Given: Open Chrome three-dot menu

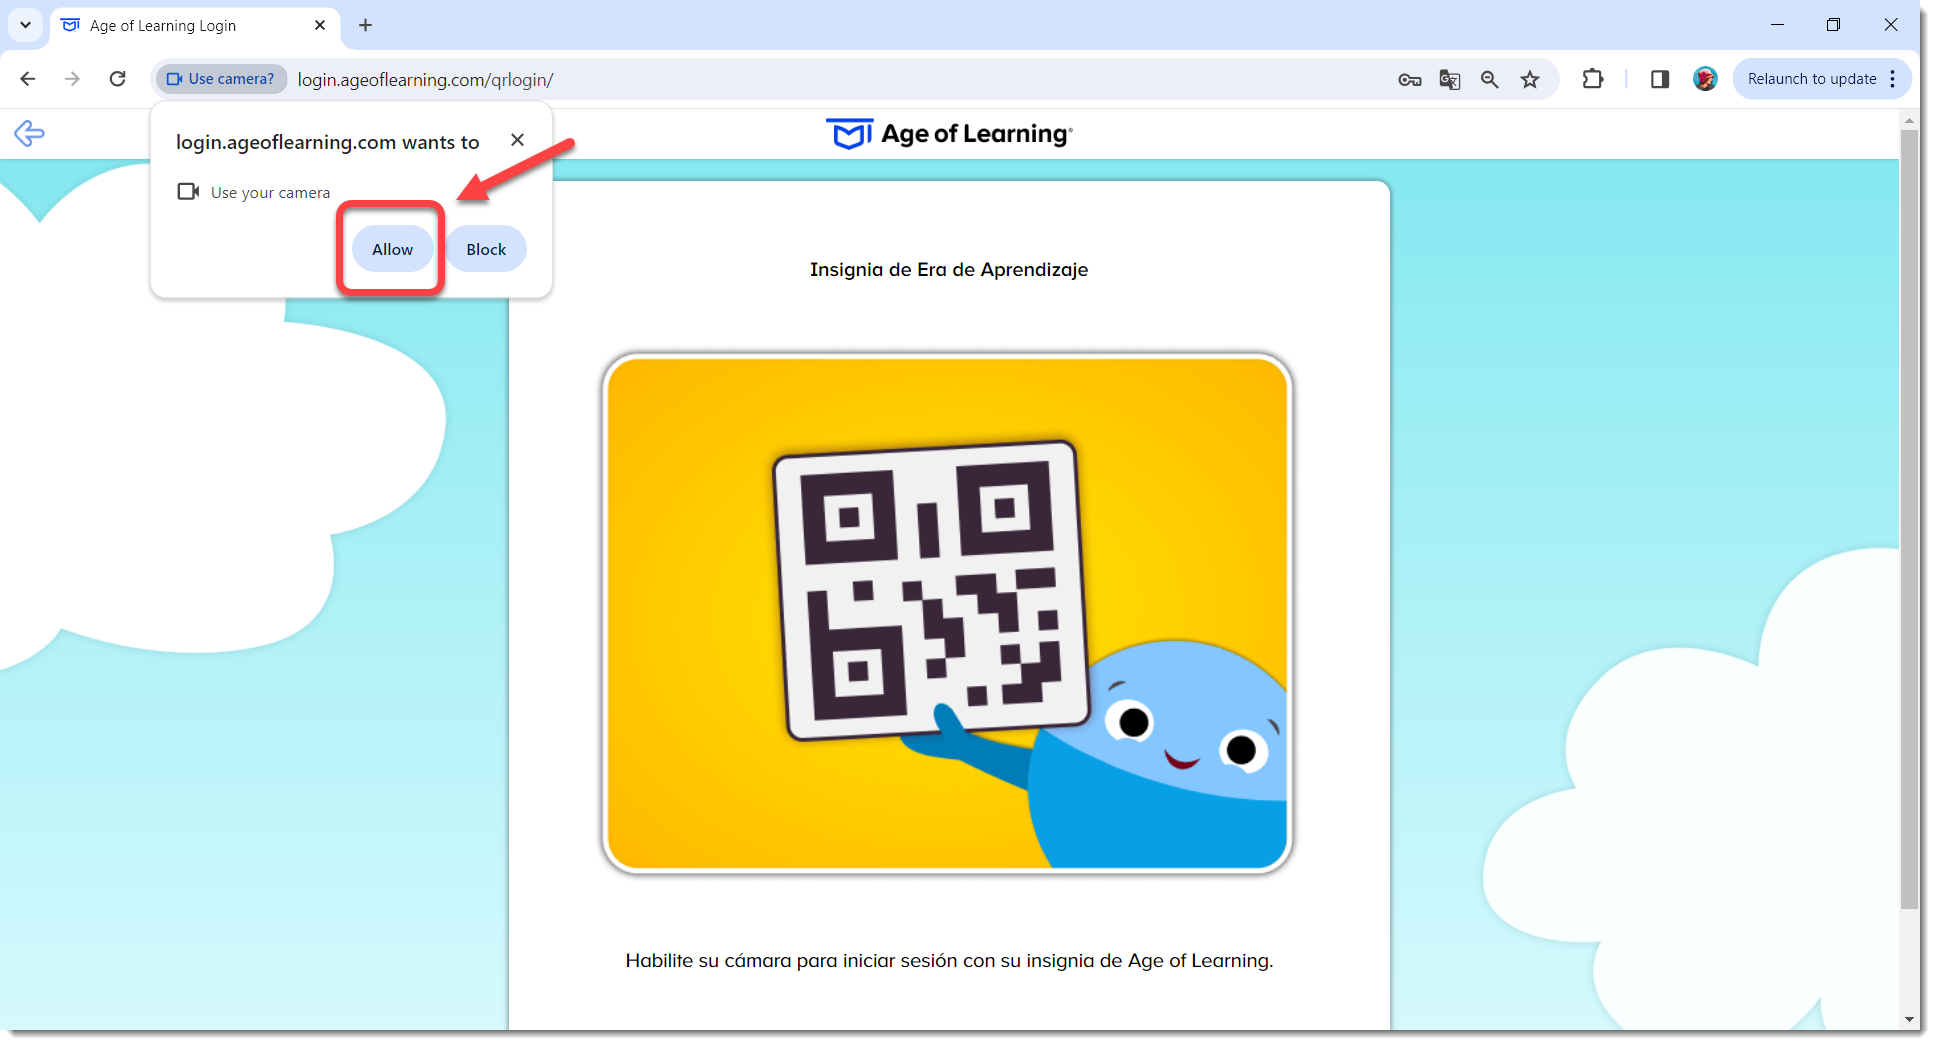Looking at the screenshot, I should pos(1893,79).
